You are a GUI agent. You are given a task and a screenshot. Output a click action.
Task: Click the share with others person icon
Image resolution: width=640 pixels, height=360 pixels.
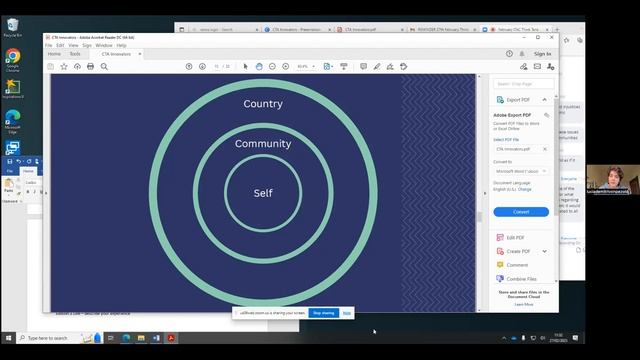(x=551, y=67)
